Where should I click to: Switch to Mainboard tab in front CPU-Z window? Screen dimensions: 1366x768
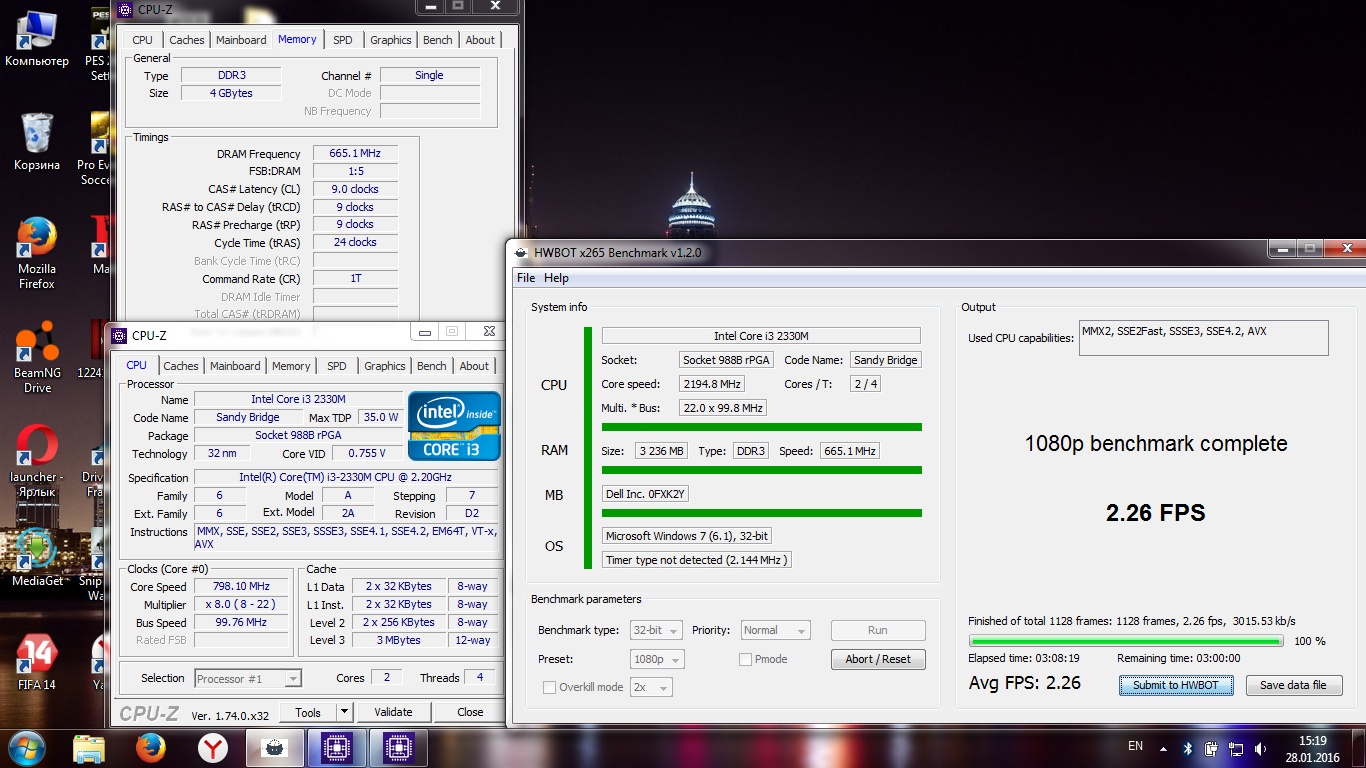[x=235, y=366]
